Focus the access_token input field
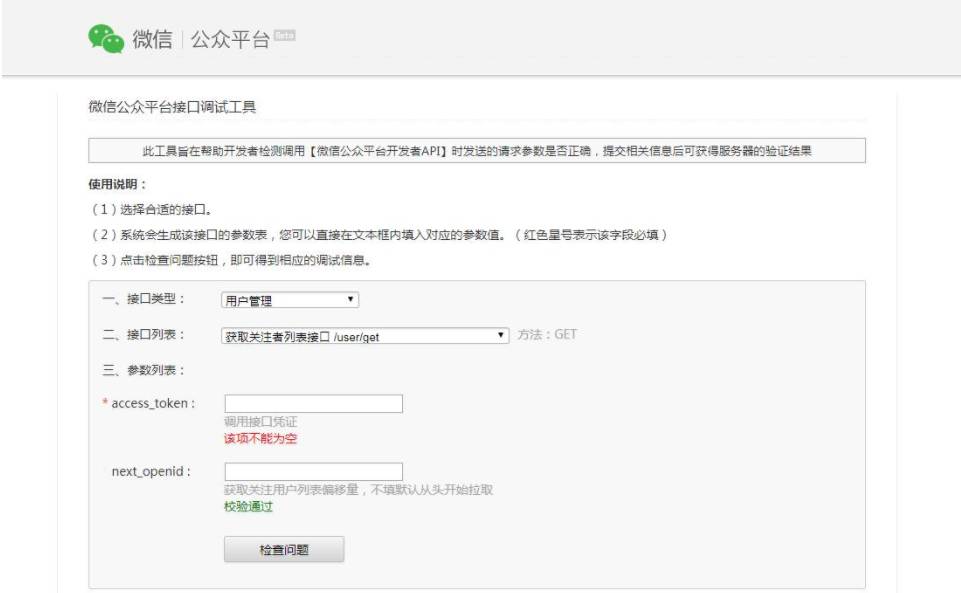Screen dimensions: 961x593 tap(314, 404)
